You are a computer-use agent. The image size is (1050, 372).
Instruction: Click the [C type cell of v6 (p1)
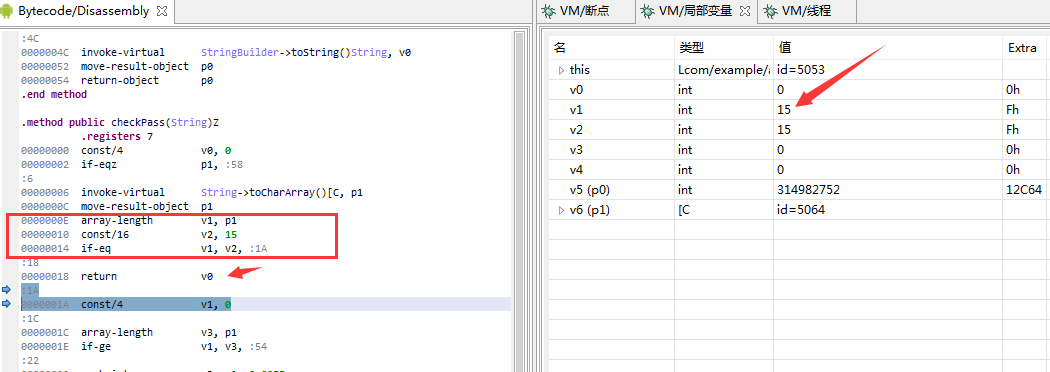(684, 210)
